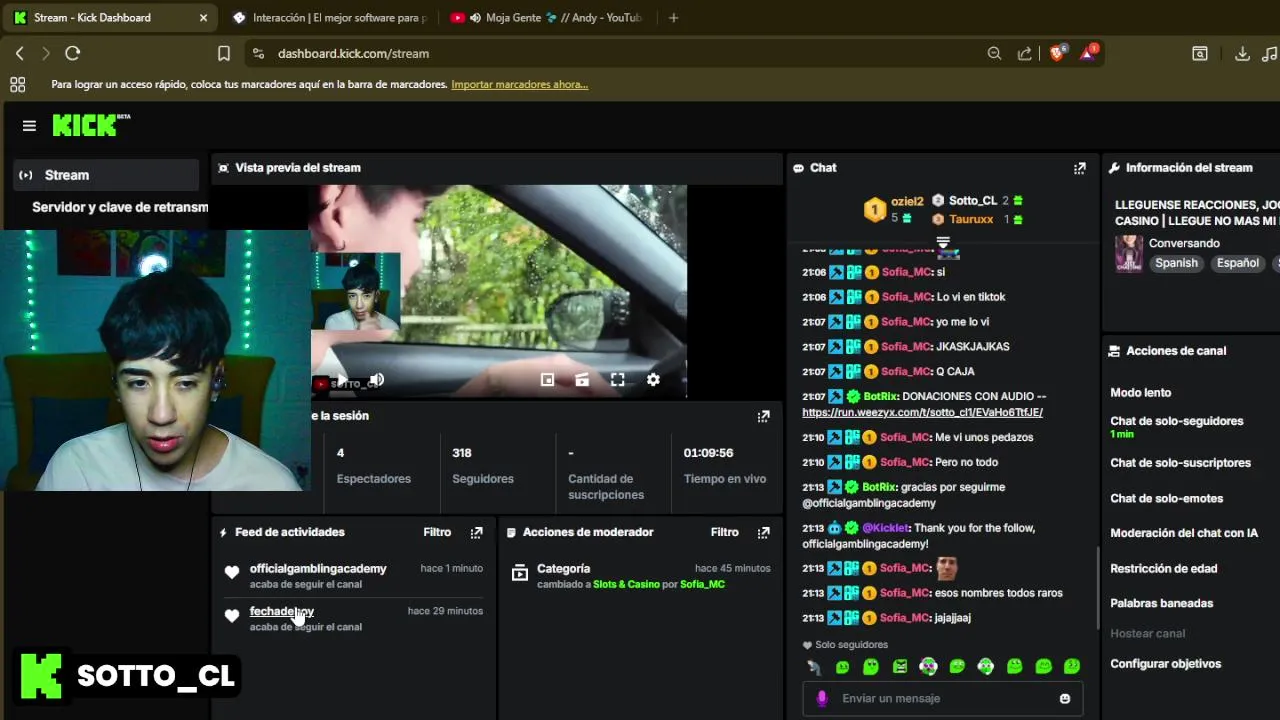Click the share icon in address bar
Viewport: 1280px width, 720px height.
point(1024,54)
